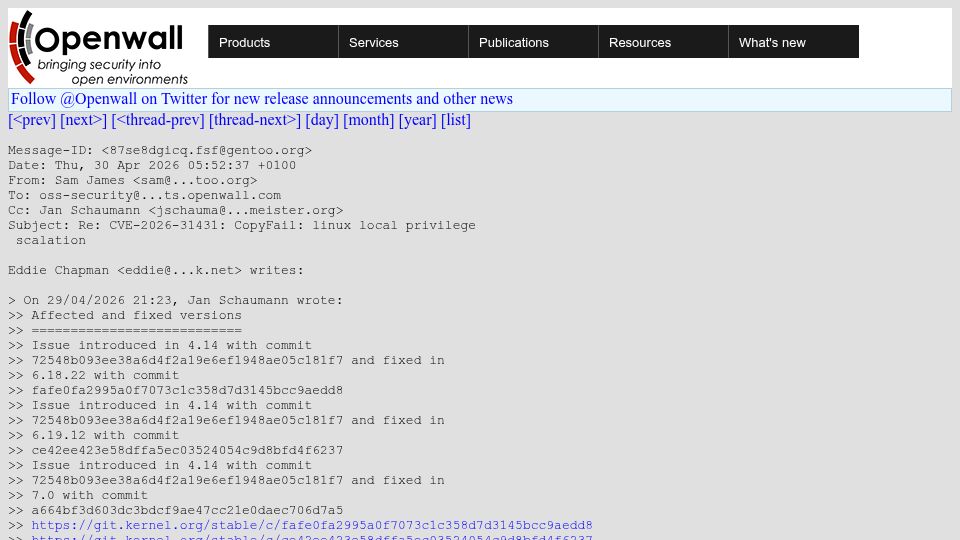Viewport: 960px width, 540px height.
Task: Click commit hash ce42ee423e58dffa5ec03524054c9d8bfd4f6237
Action: coord(187,450)
